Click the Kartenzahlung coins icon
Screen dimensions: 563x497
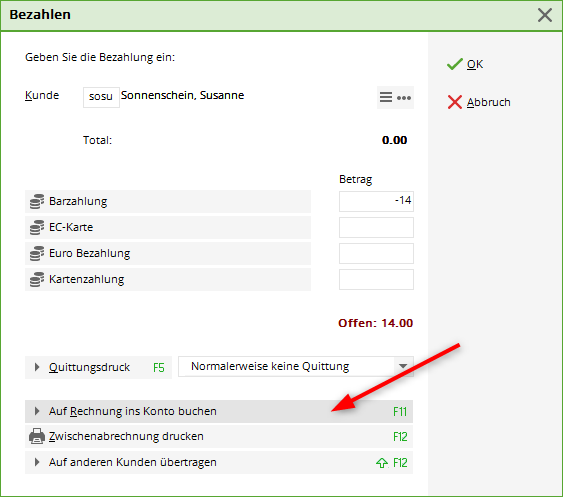[x=37, y=279]
